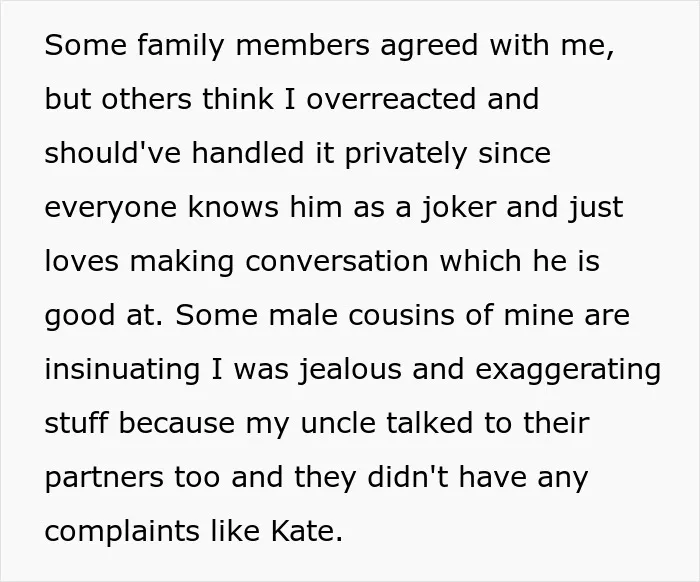The height and width of the screenshot is (582, 700).
Task: Click the word "conversation" in fifth line
Action: (337, 261)
